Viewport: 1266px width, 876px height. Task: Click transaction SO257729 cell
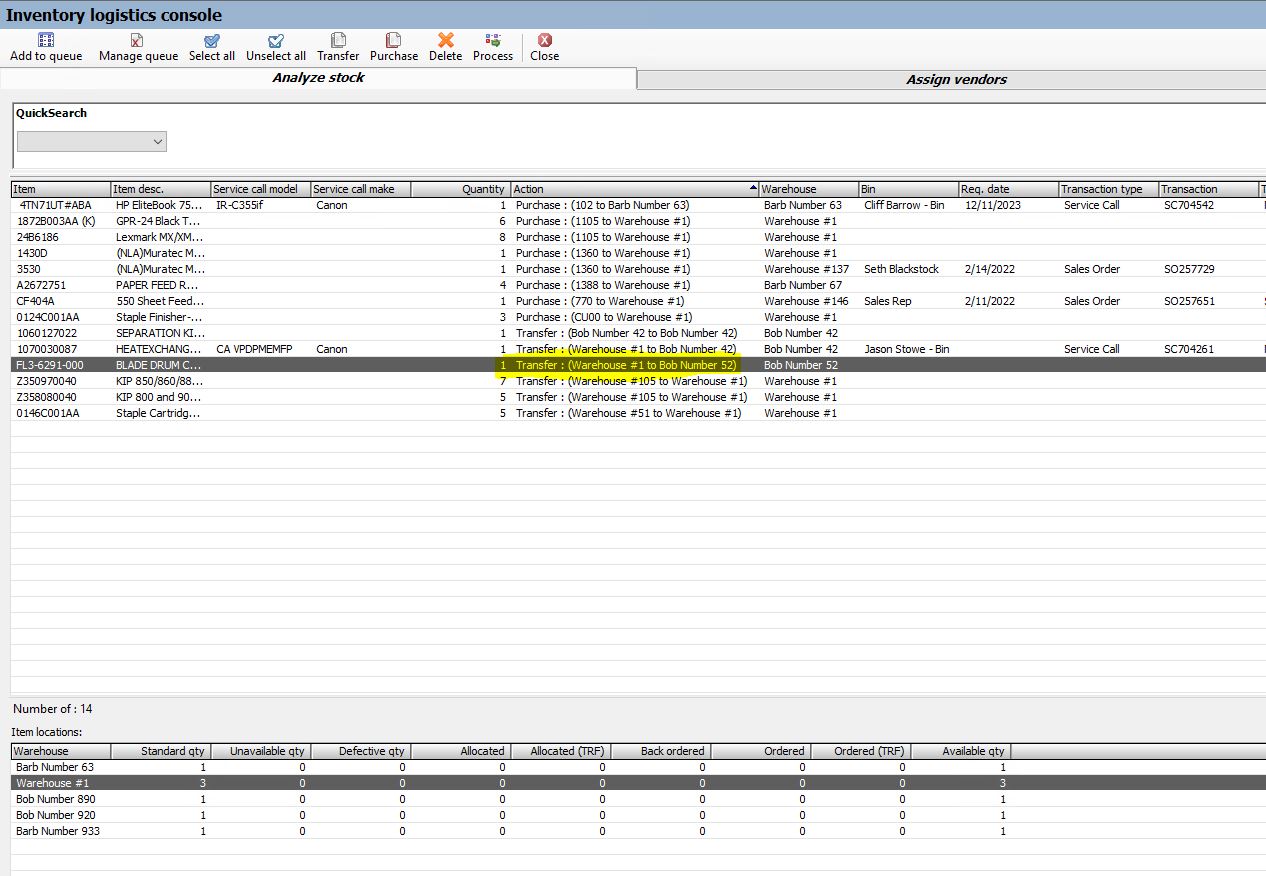[x=1189, y=269]
